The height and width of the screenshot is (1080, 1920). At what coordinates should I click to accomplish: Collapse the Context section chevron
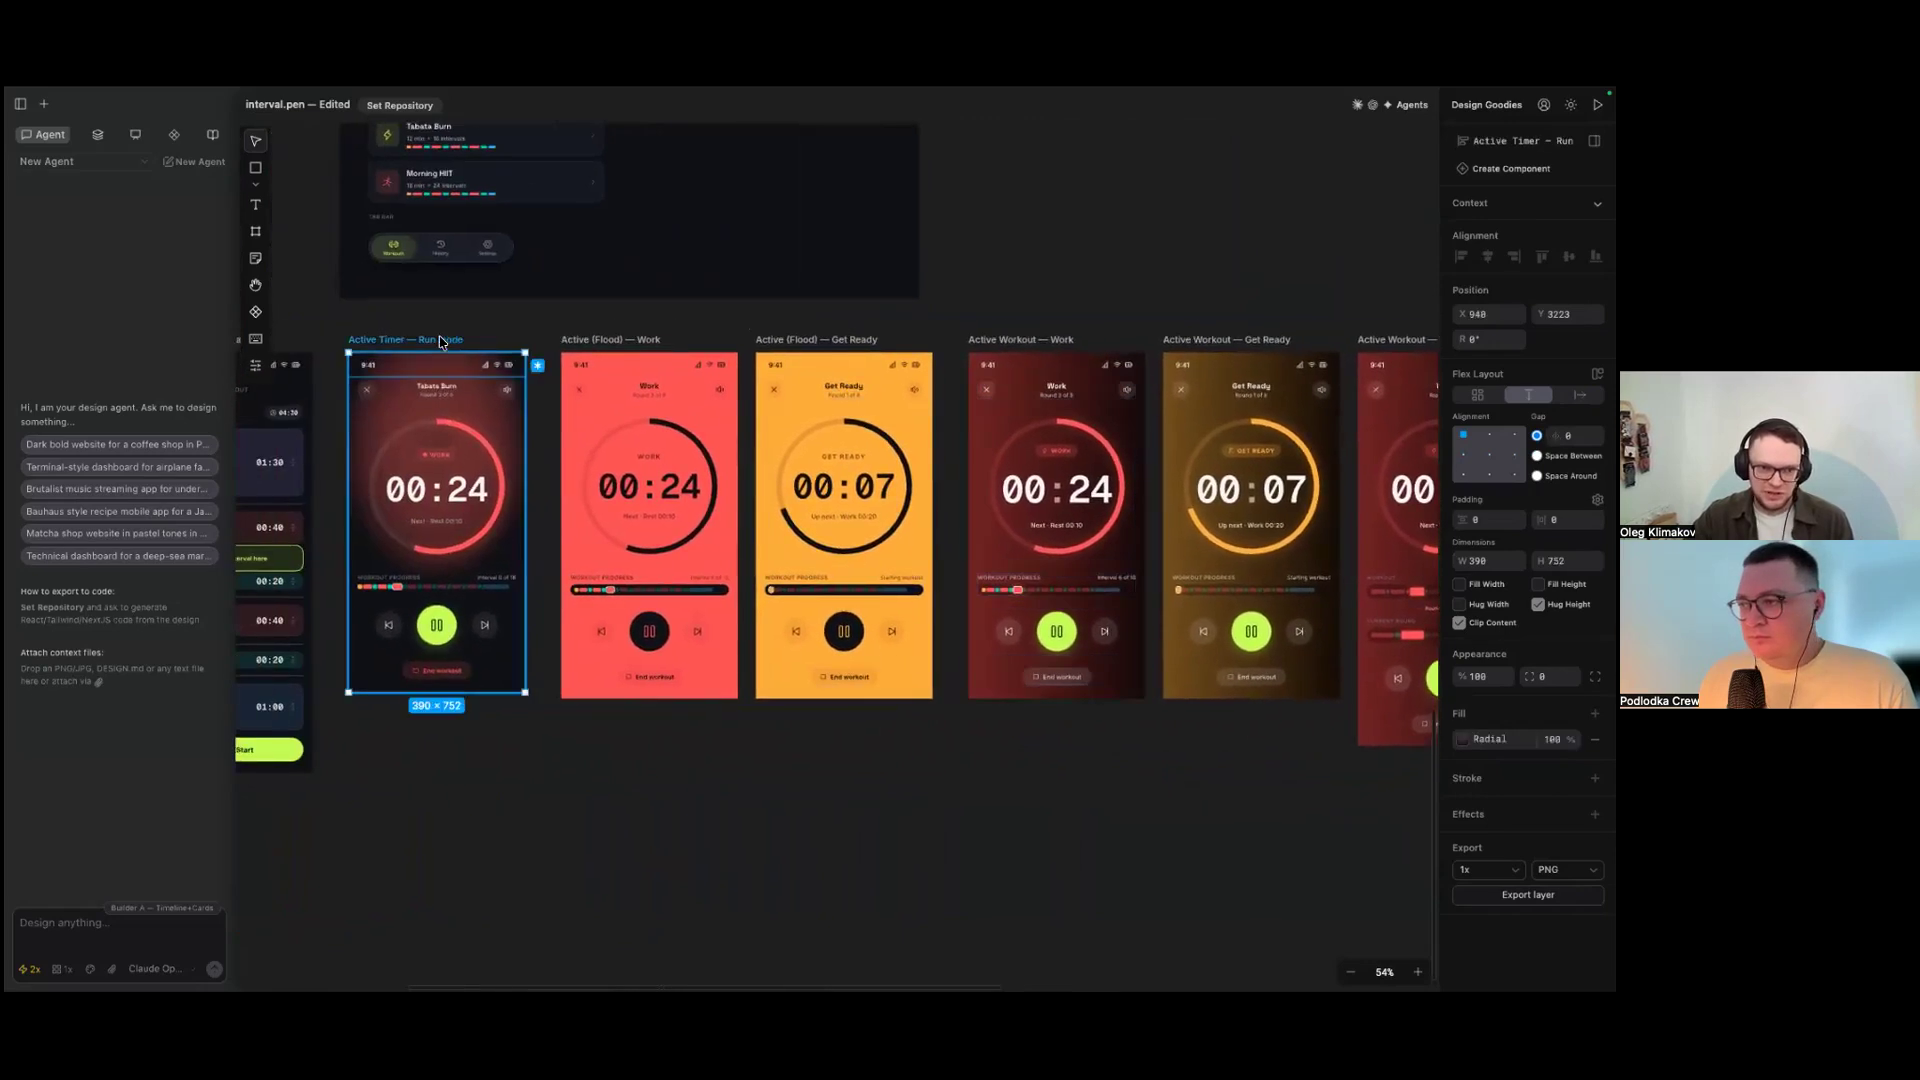click(1597, 204)
